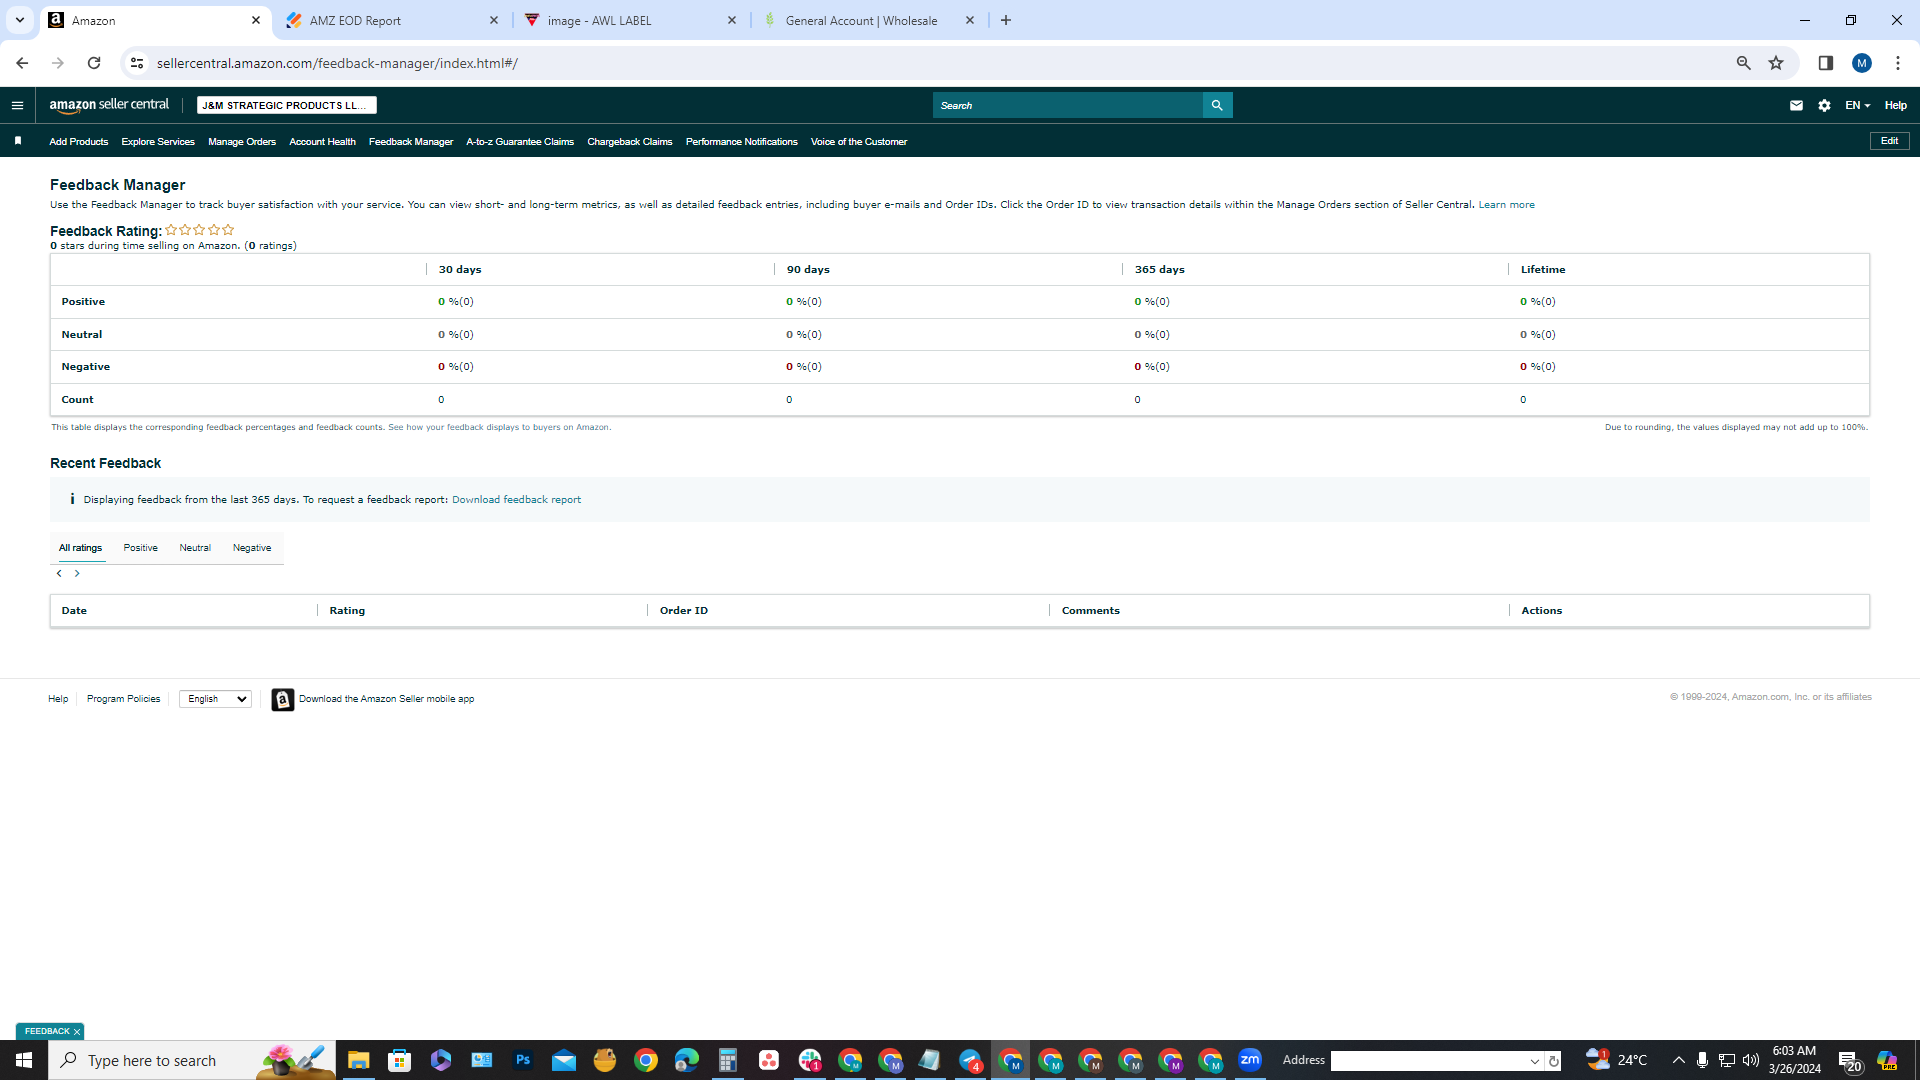The height and width of the screenshot is (1080, 1920).
Task: Select the Positive feedback tab
Action: click(141, 548)
